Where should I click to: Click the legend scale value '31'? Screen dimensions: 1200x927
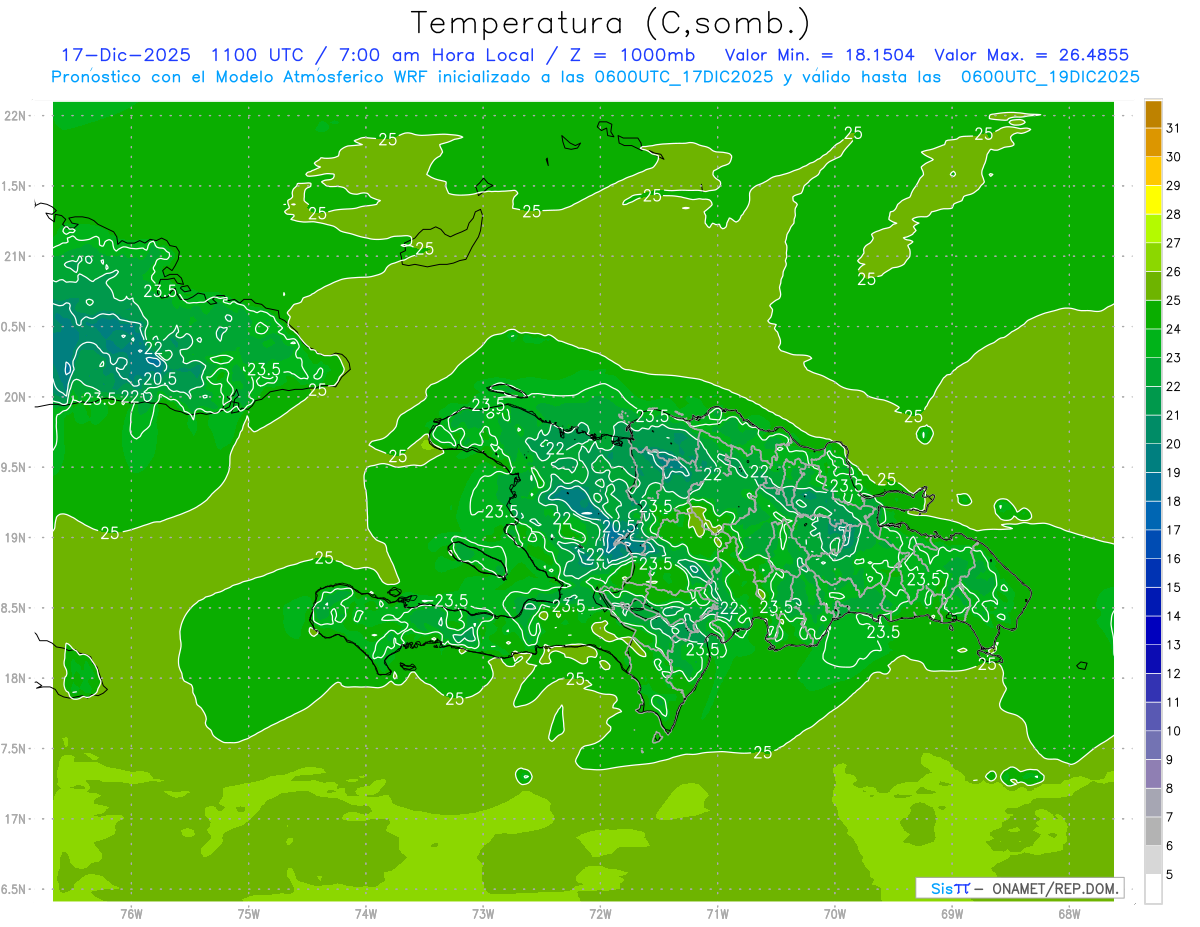(1174, 128)
